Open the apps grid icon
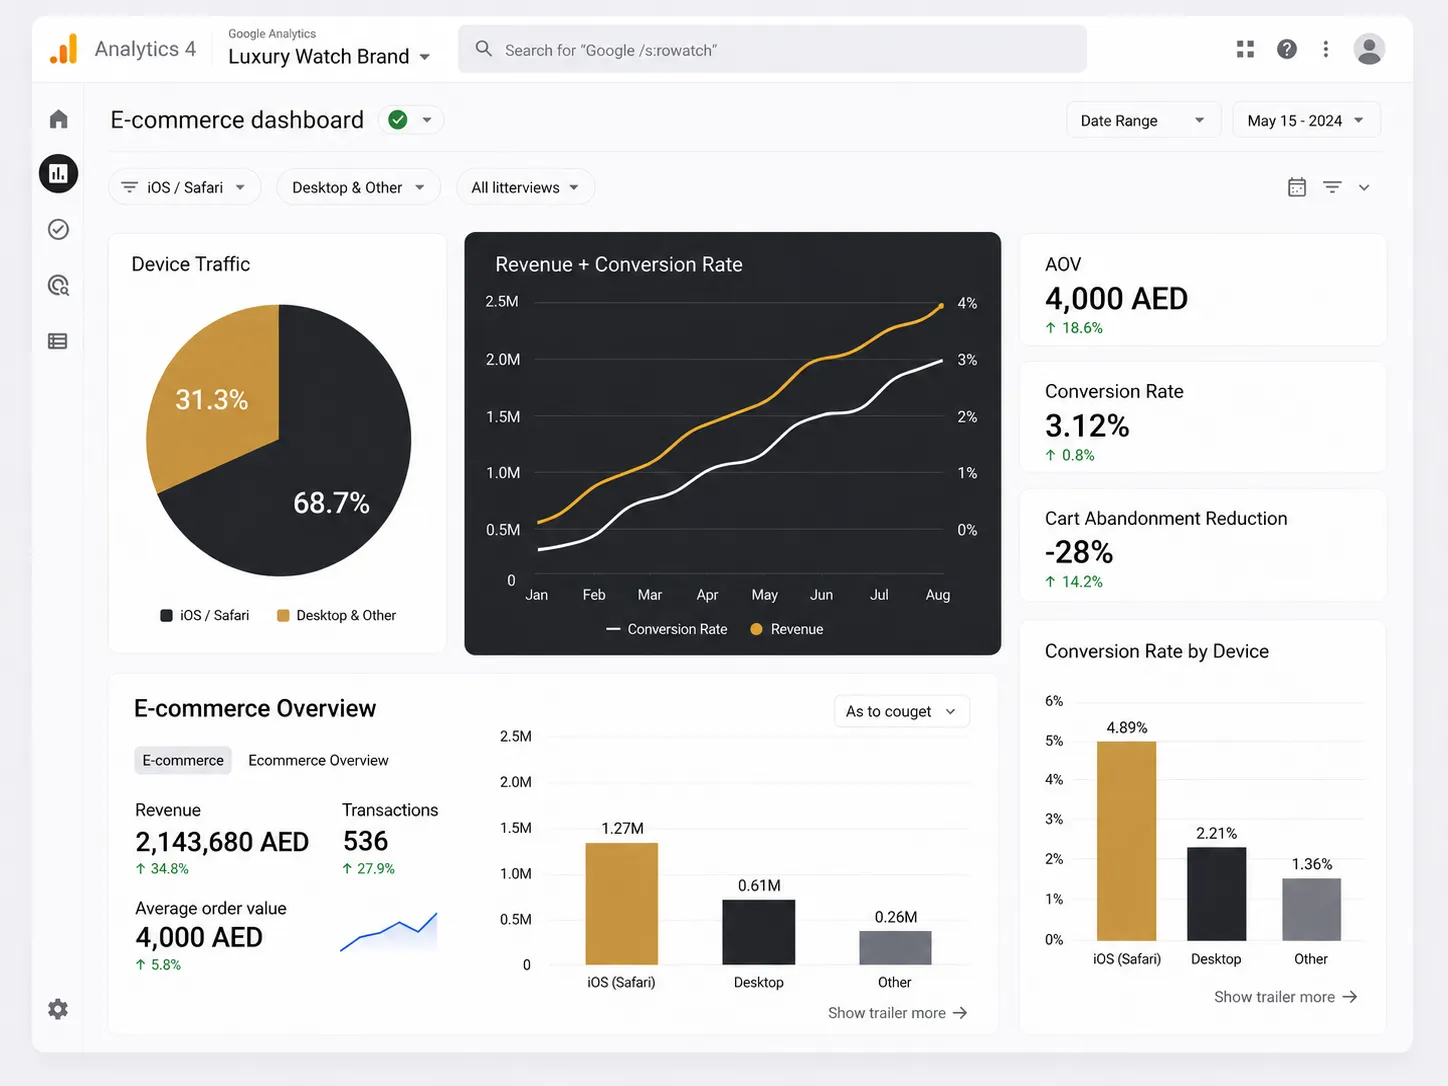The height and width of the screenshot is (1086, 1448). pyautogui.click(x=1245, y=49)
